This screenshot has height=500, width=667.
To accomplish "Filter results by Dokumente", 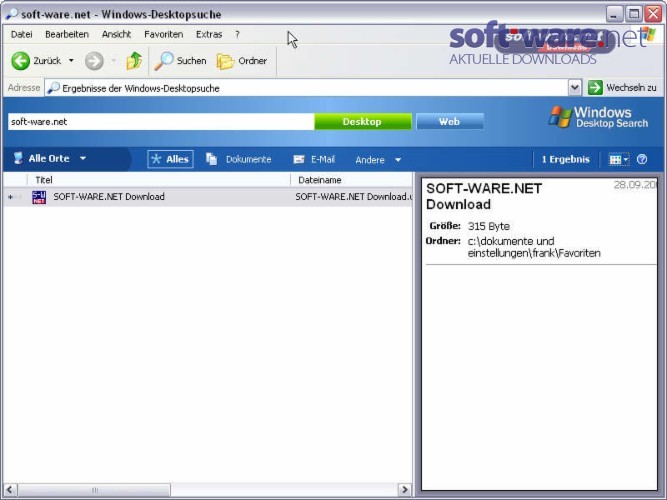I will [x=239, y=159].
